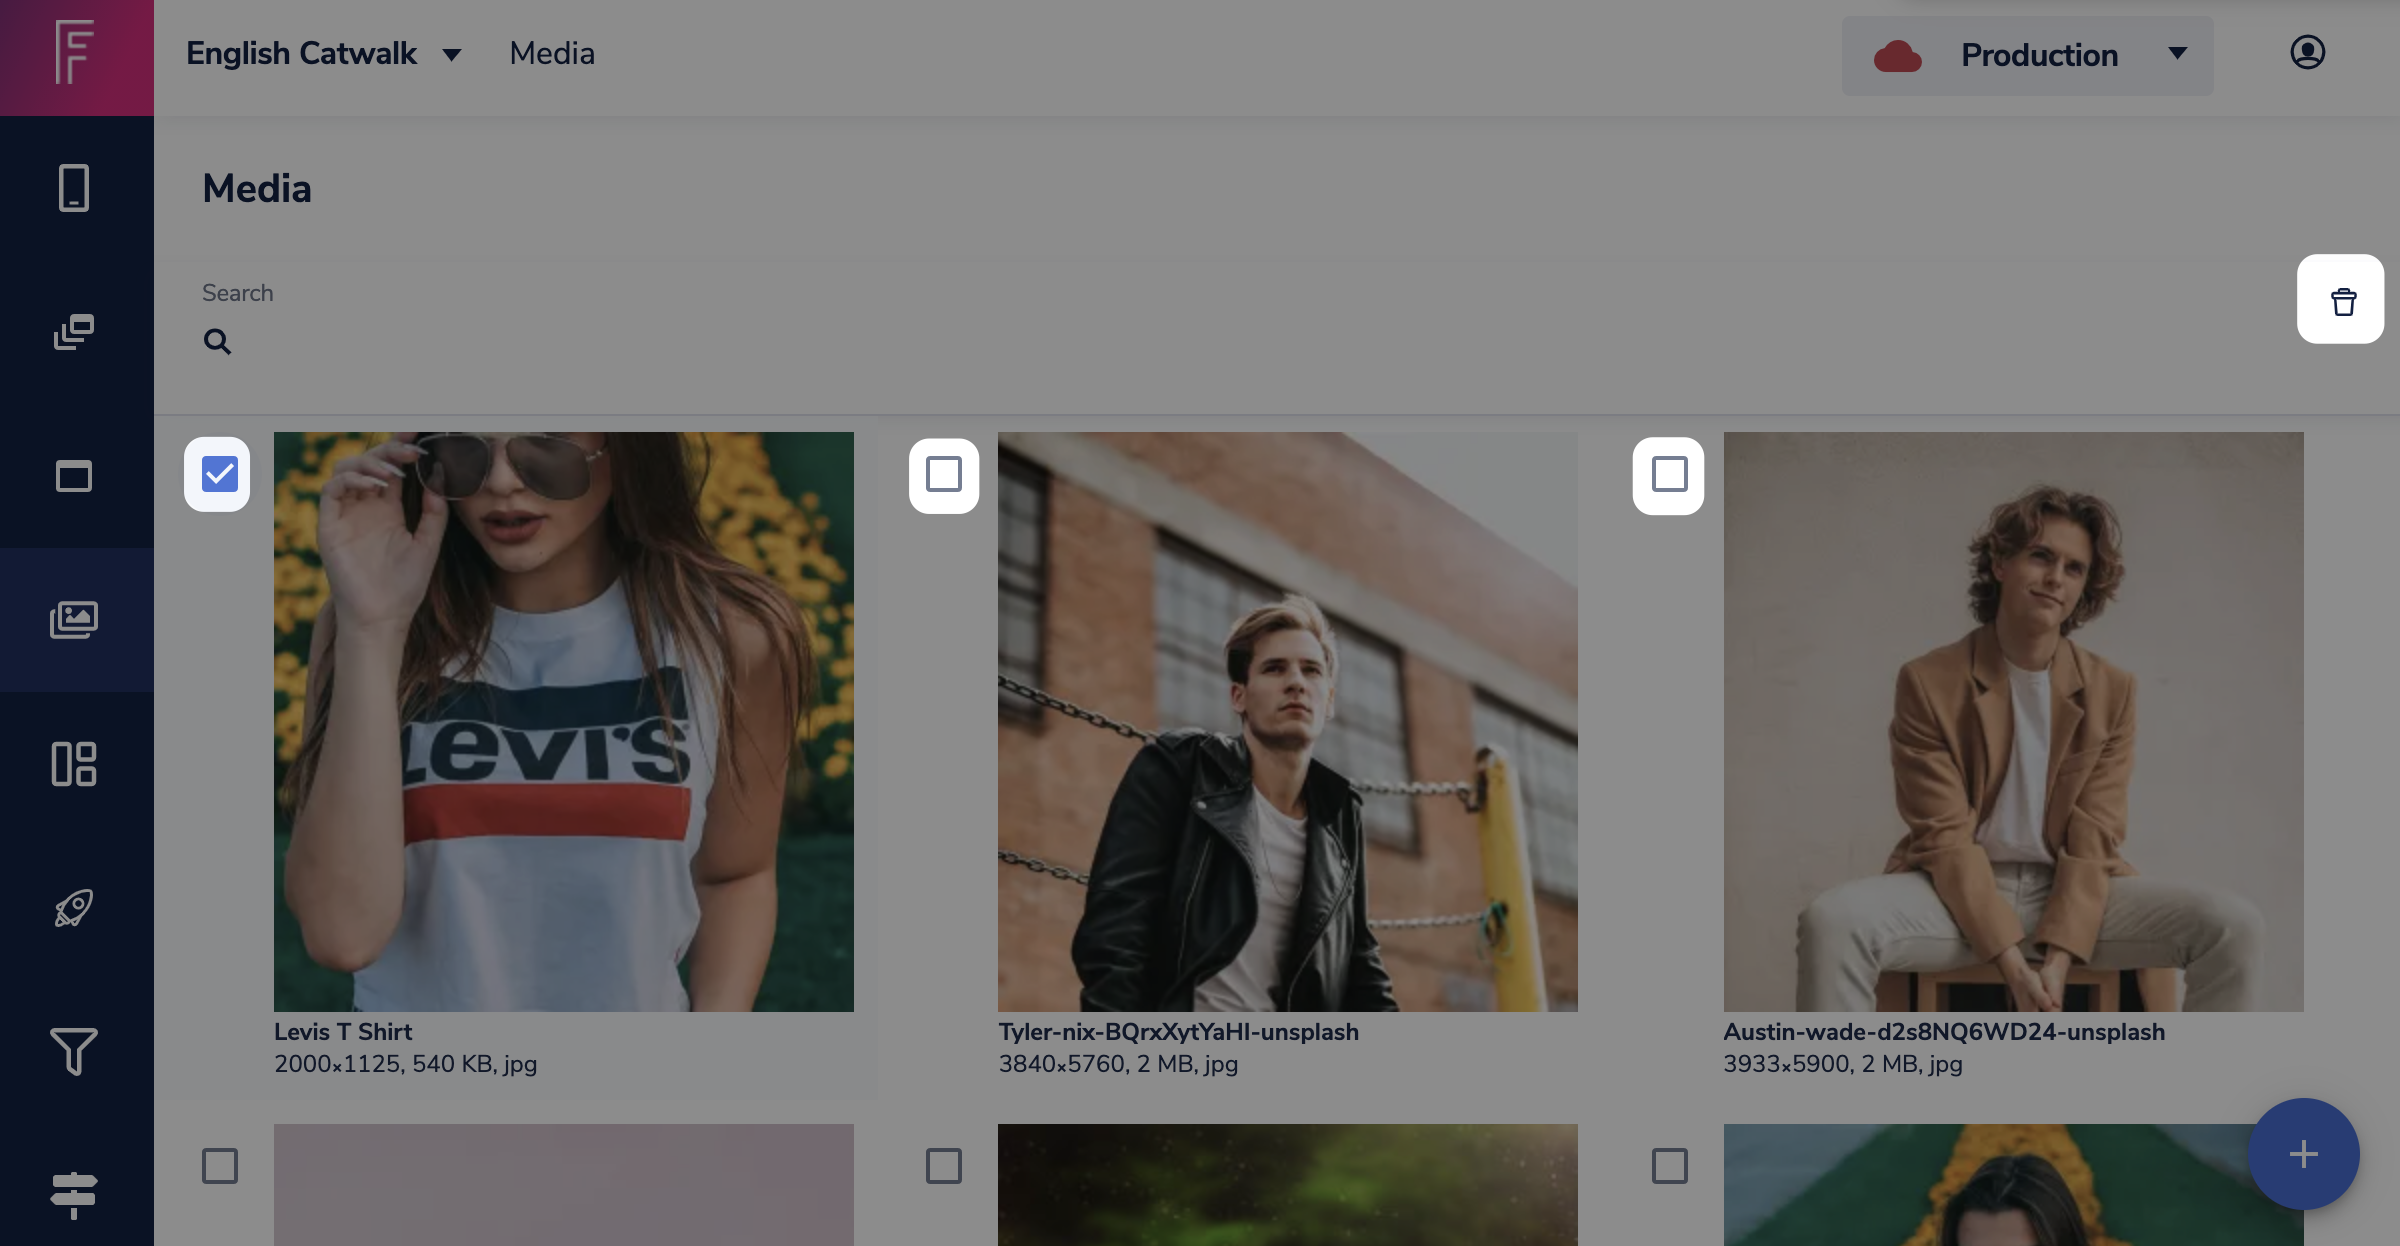Viewport: 2400px width, 1246px height.
Task: Click the Production dropdown arrow
Action: tap(2177, 54)
